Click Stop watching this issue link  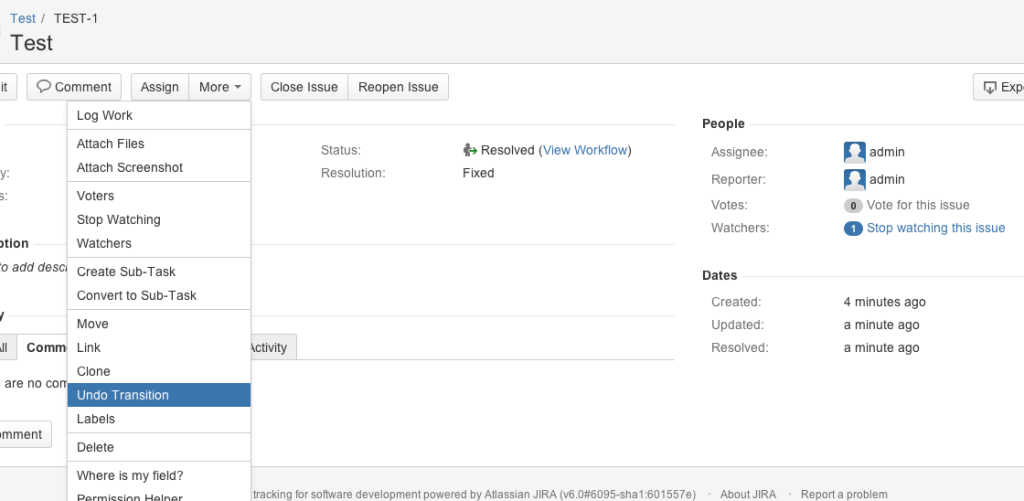[936, 228]
